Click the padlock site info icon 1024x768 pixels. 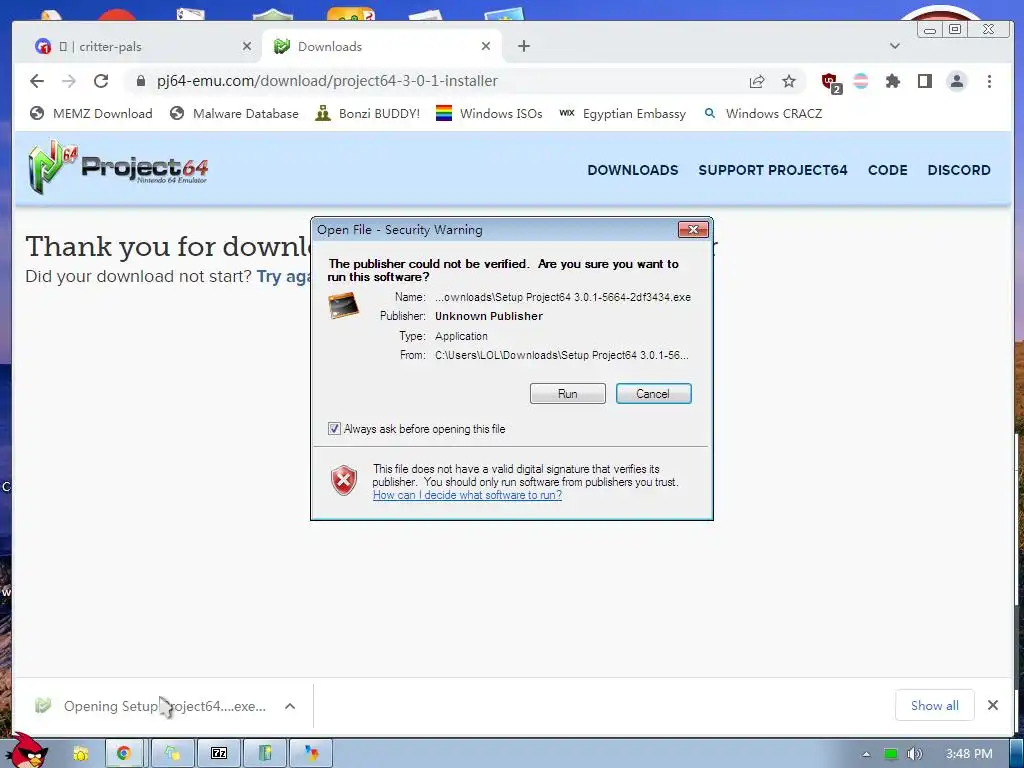pos(140,81)
